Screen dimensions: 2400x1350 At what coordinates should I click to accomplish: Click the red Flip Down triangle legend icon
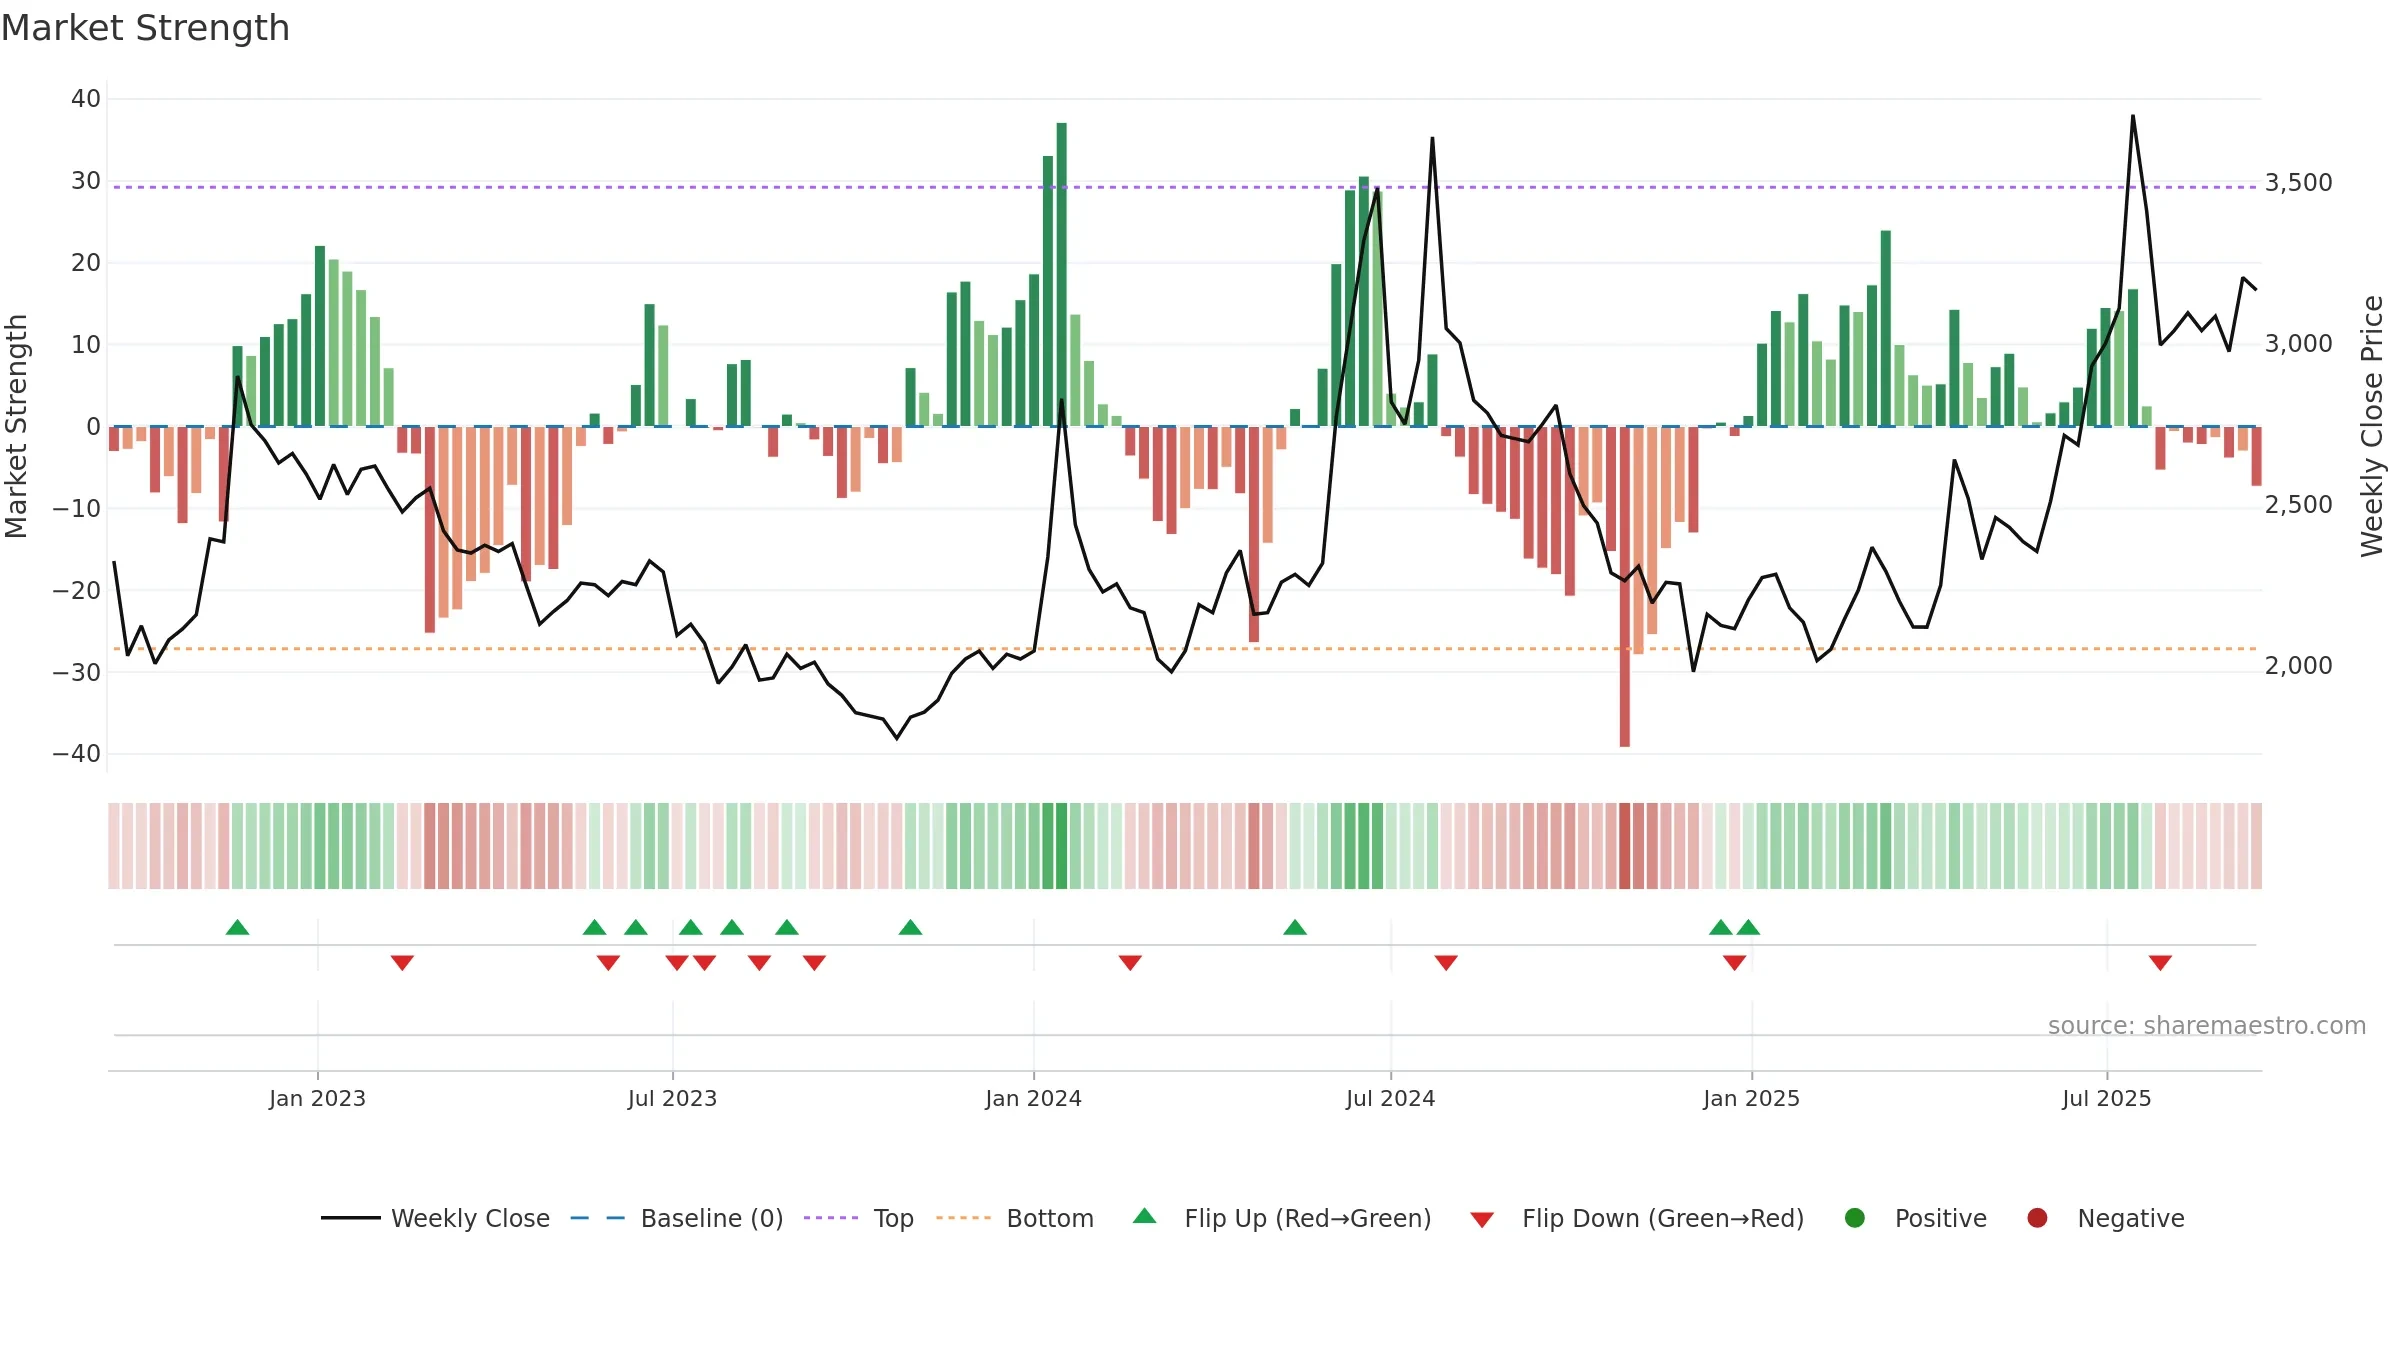tap(1482, 1220)
